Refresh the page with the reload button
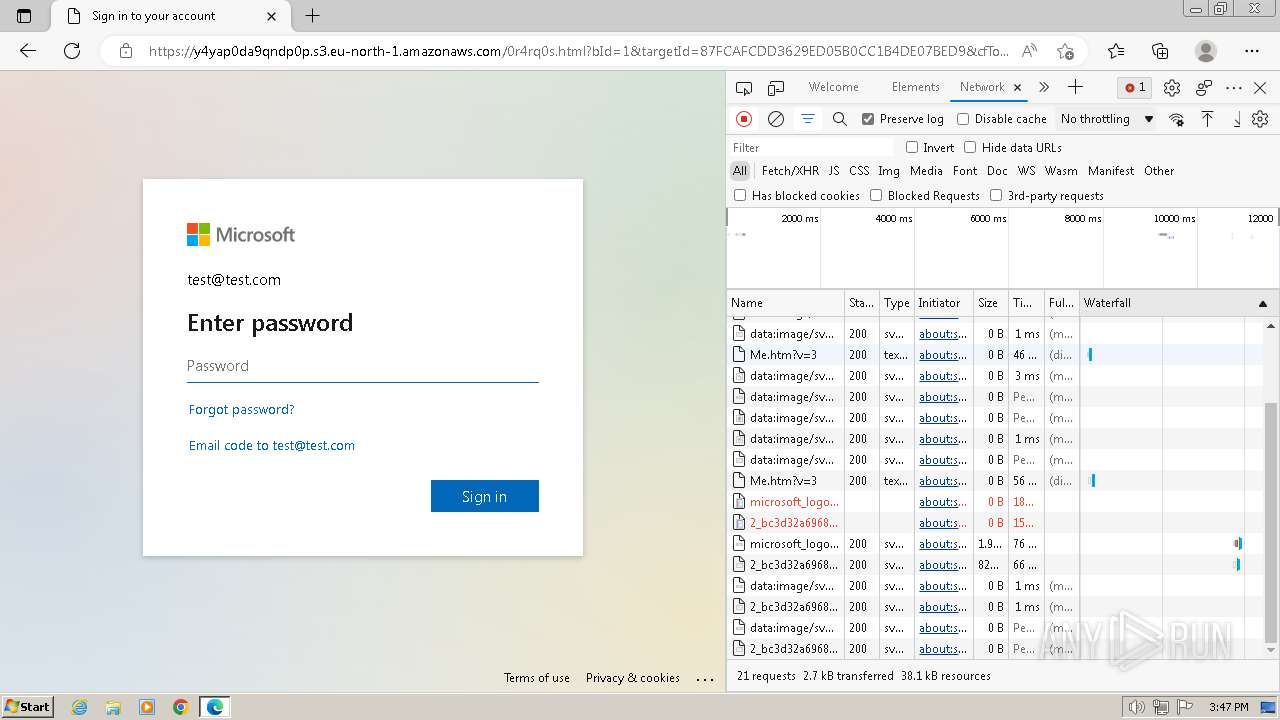This screenshot has width=1280, height=720. pos(72,51)
